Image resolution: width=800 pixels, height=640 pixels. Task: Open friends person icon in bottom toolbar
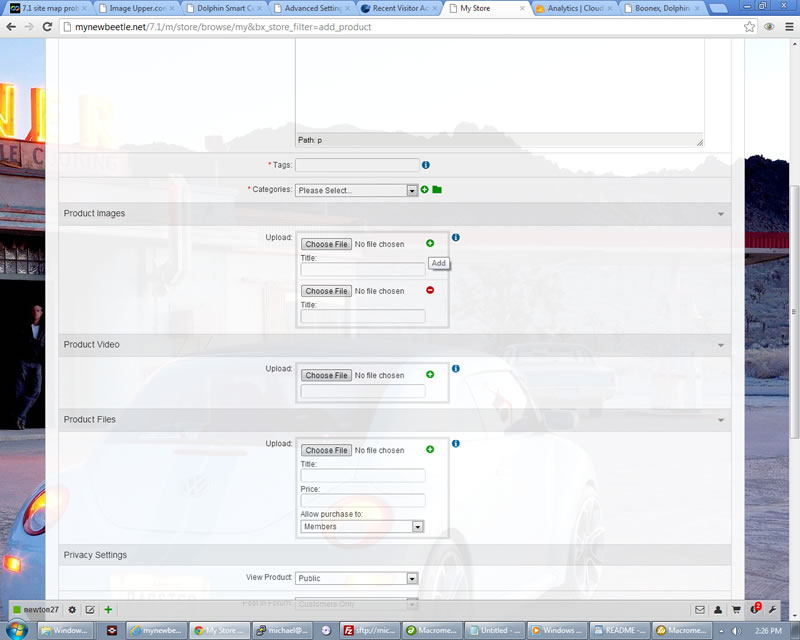[x=718, y=610]
